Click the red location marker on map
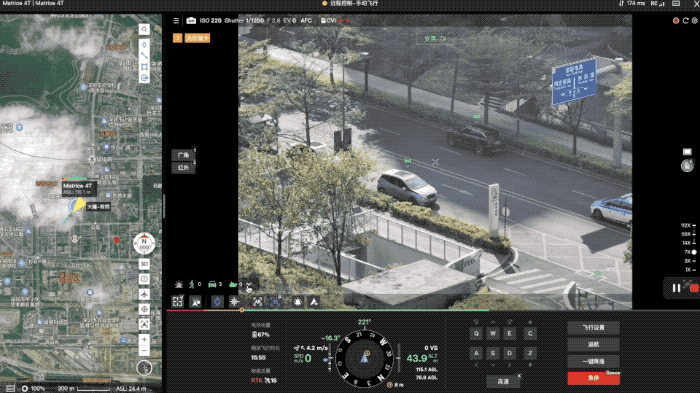The image size is (700, 393). [x=117, y=240]
